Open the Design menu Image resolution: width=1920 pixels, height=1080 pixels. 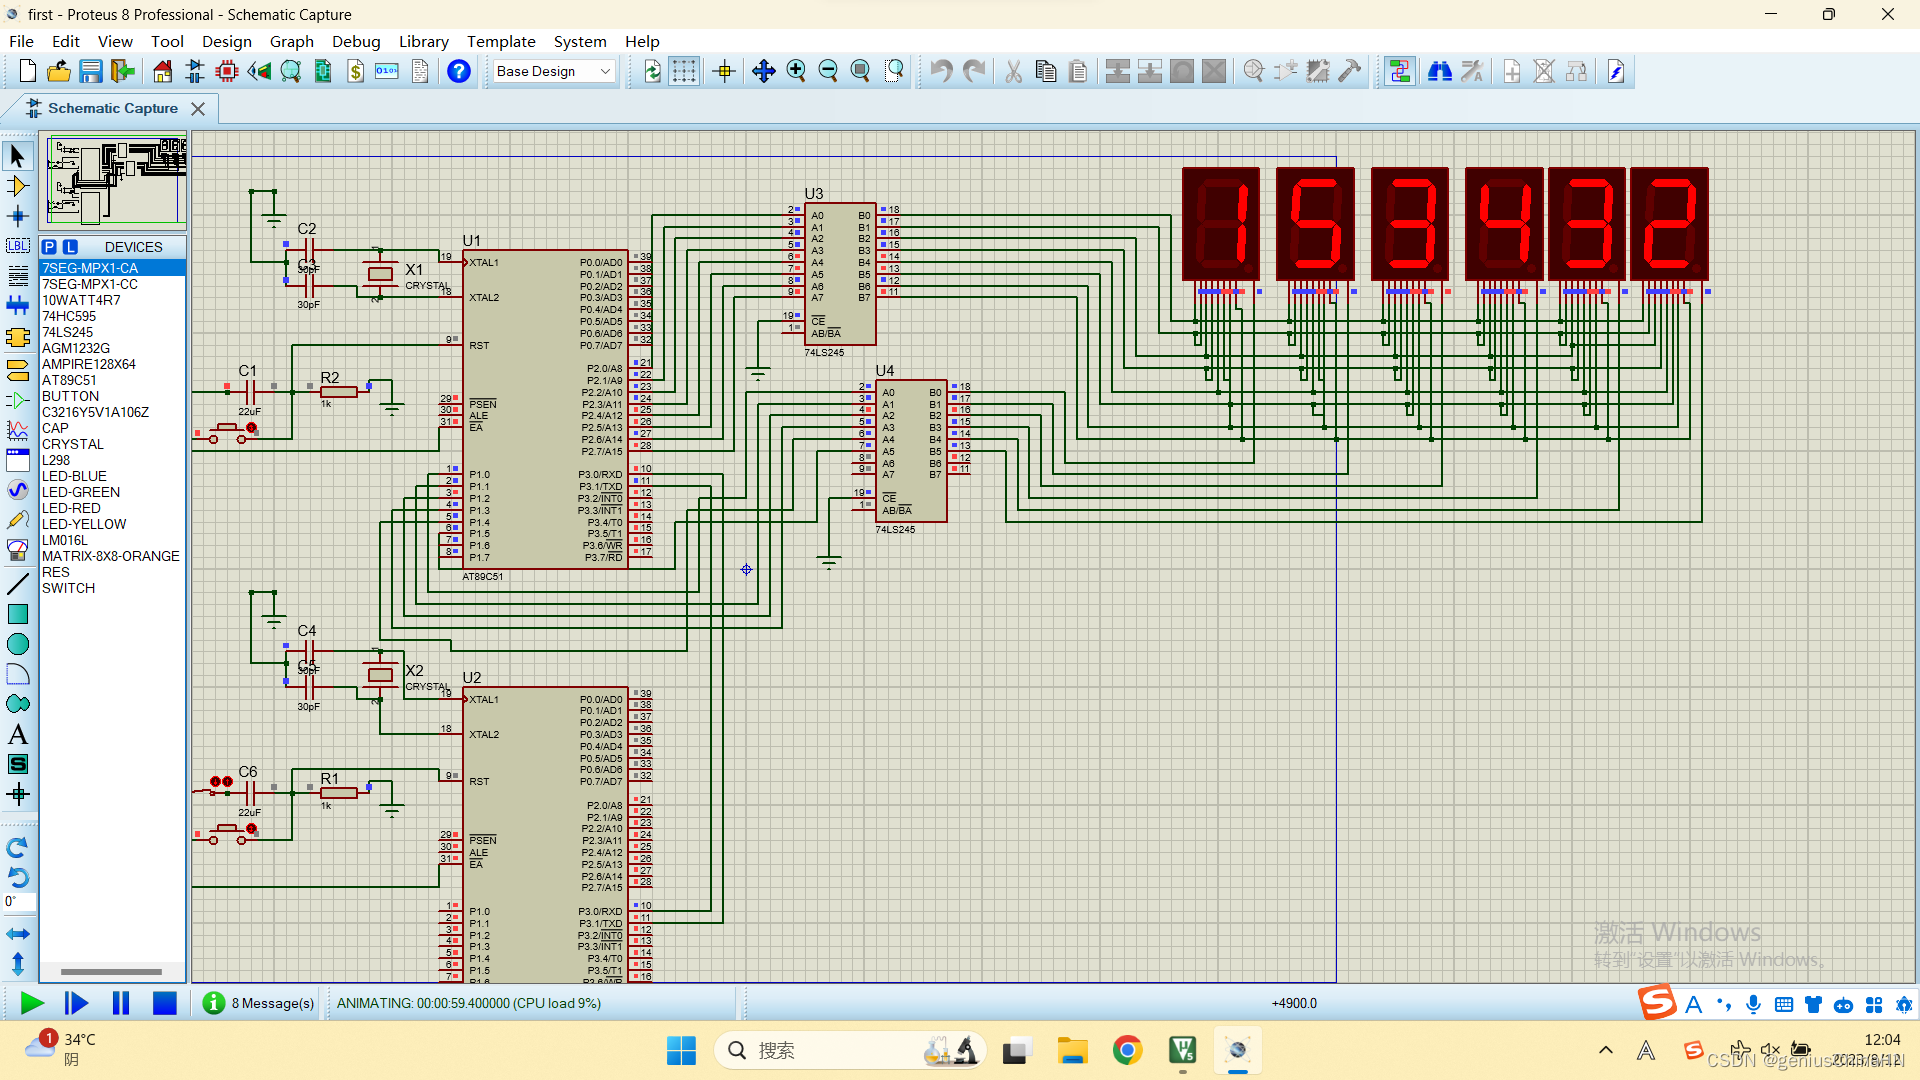point(227,41)
